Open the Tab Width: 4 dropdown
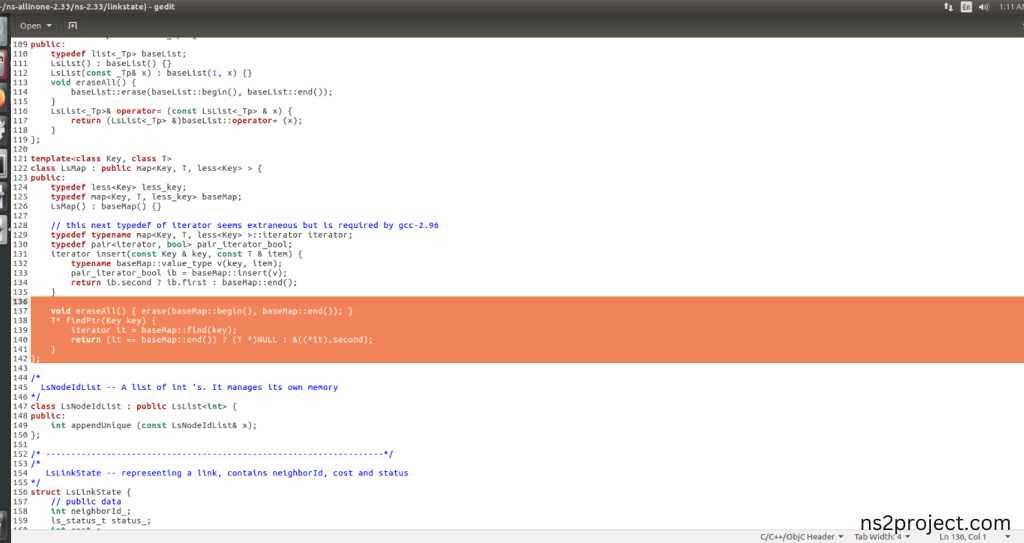This screenshot has width=1024, height=543. click(x=882, y=536)
